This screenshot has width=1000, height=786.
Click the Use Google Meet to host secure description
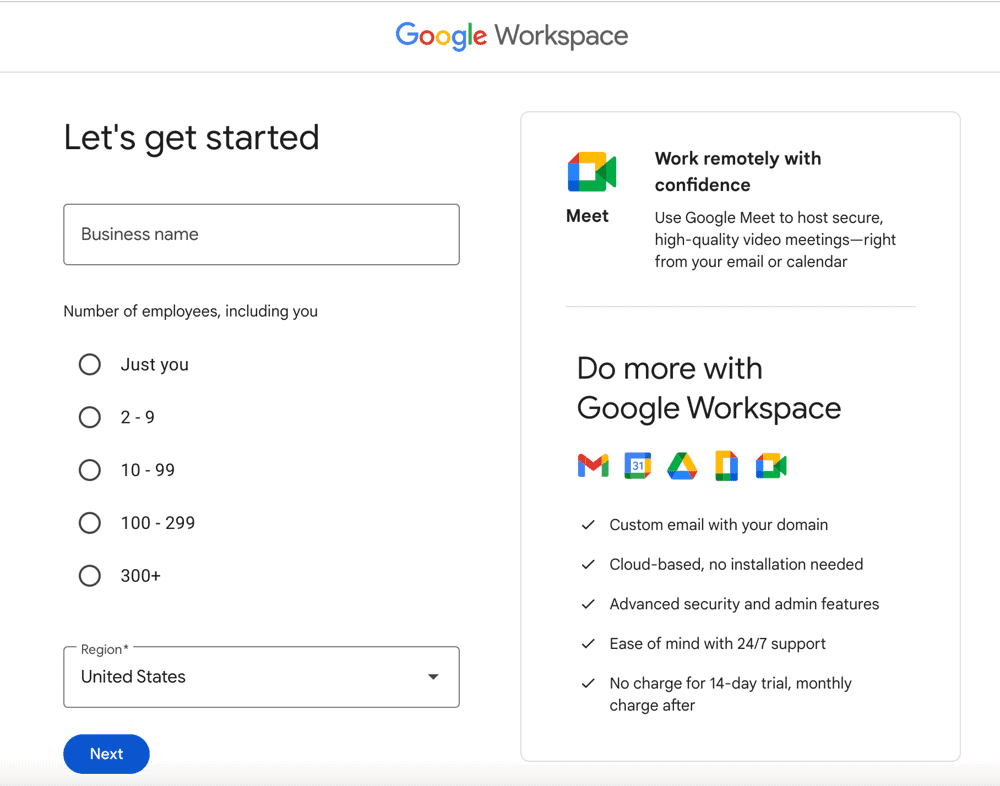point(775,239)
